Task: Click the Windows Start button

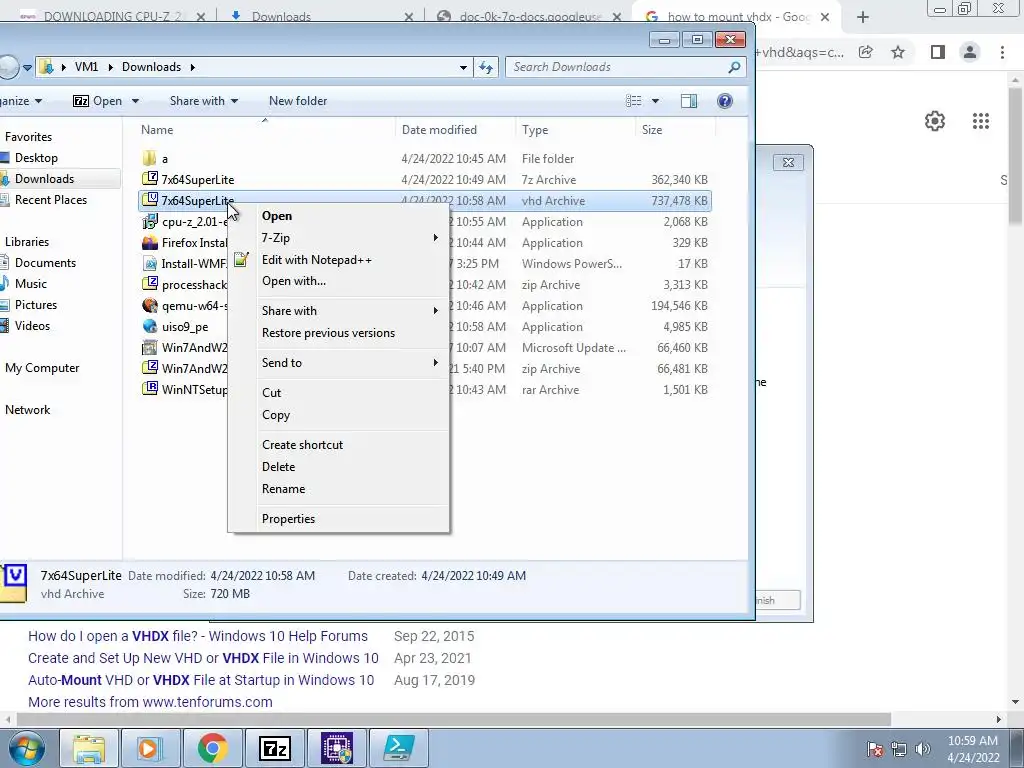Action: point(27,749)
